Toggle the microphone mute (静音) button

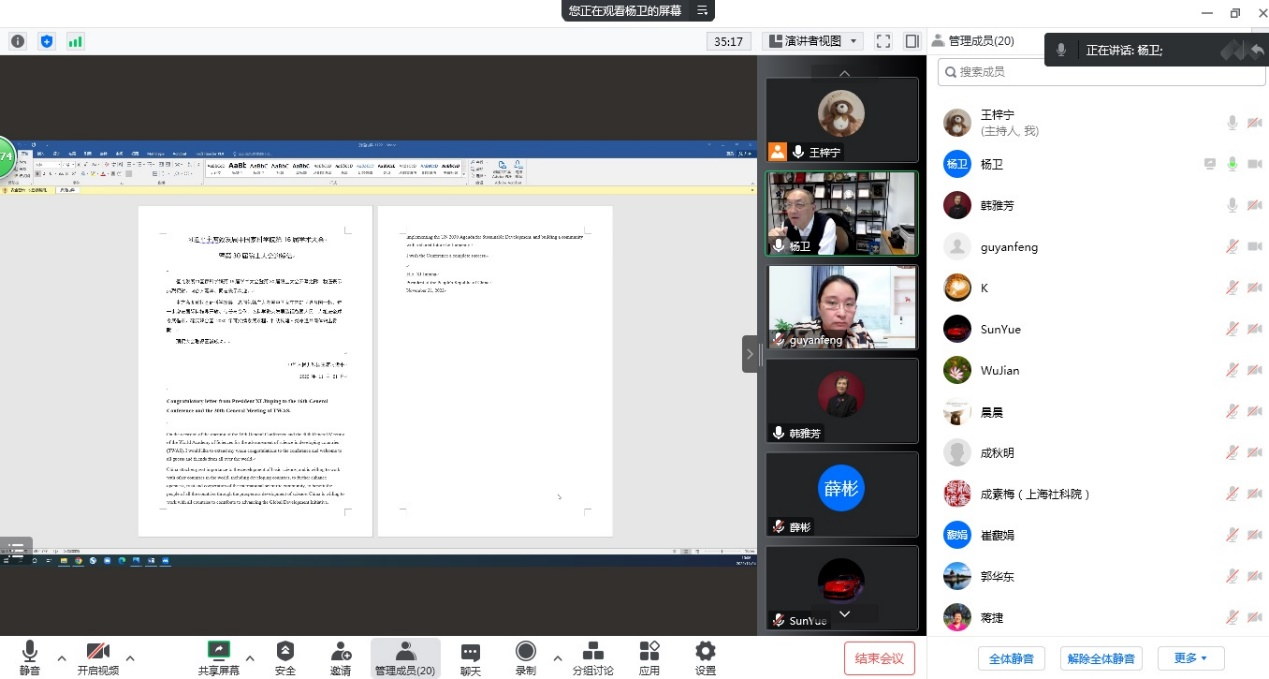tap(30, 657)
